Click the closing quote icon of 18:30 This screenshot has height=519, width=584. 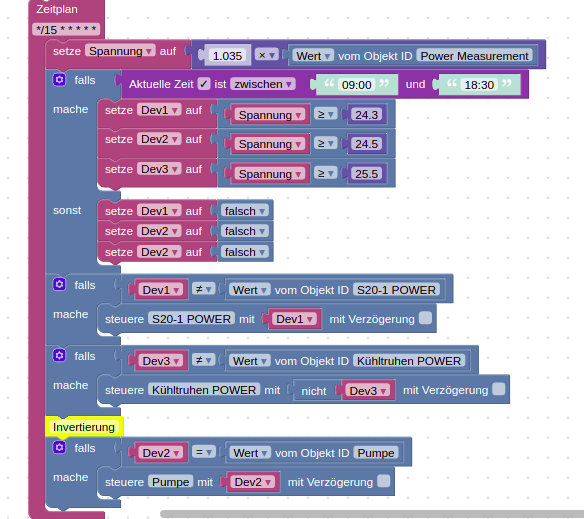click(x=507, y=83)
